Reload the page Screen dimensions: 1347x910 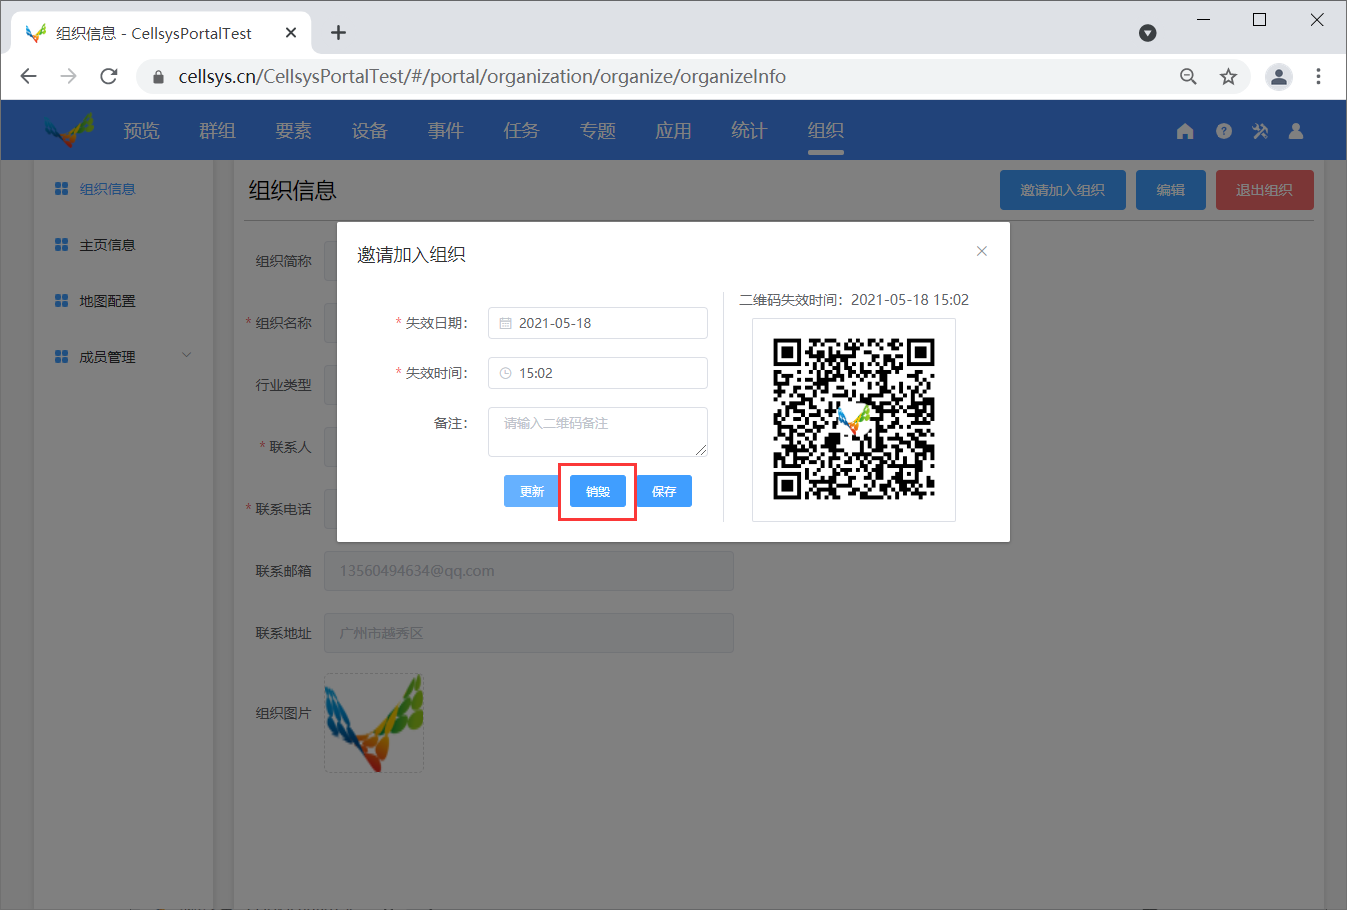click(x=109, y=76)
